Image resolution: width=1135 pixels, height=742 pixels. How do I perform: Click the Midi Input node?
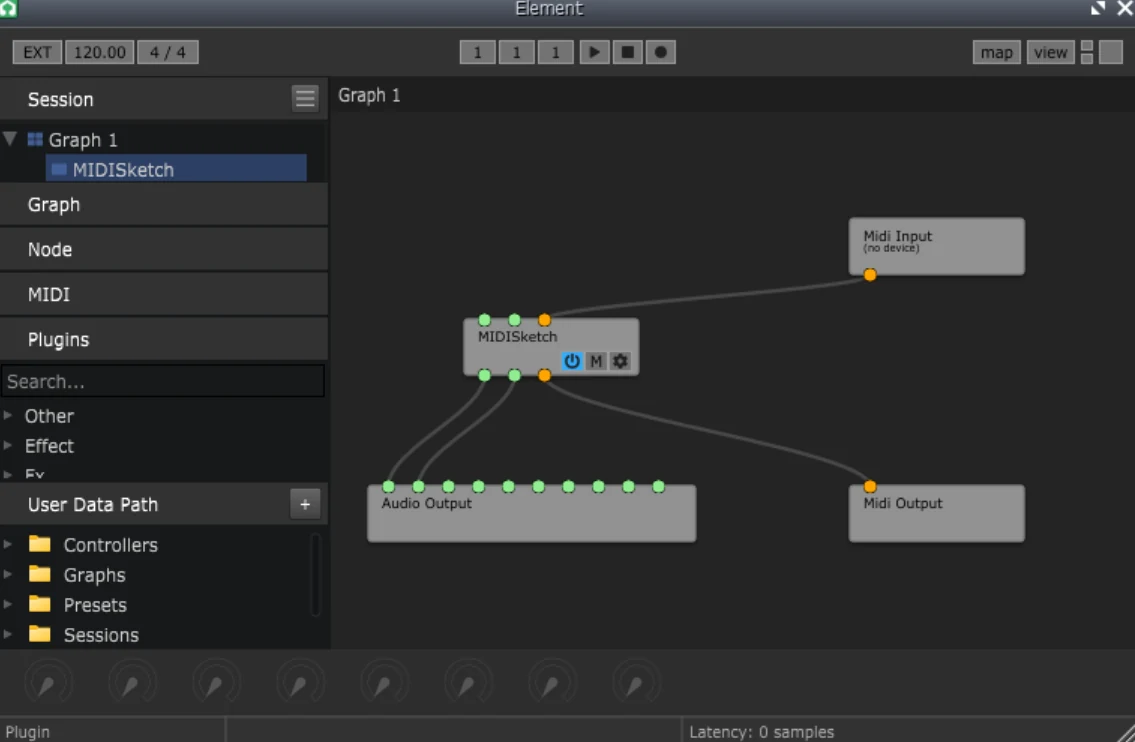click(936, 246)
